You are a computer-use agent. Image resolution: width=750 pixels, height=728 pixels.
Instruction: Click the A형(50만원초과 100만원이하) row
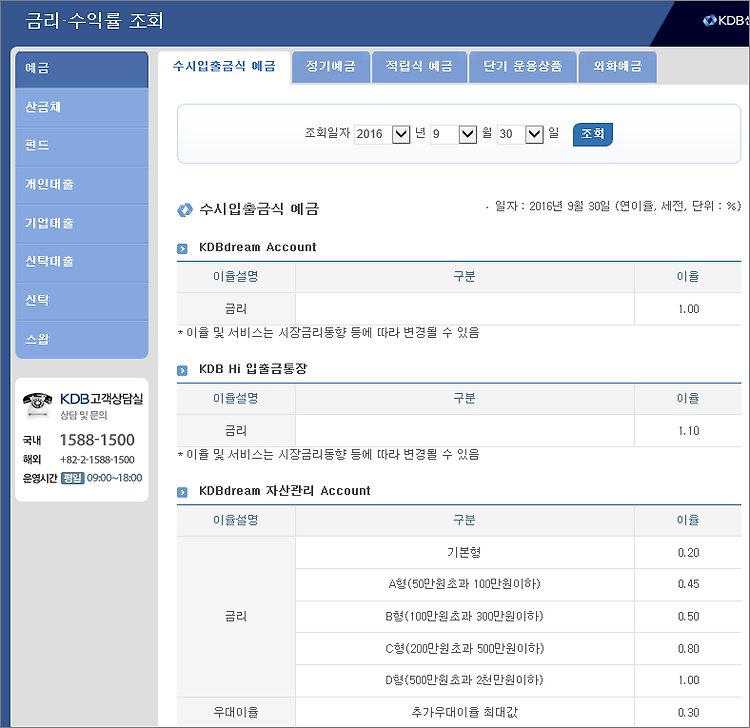464,584
